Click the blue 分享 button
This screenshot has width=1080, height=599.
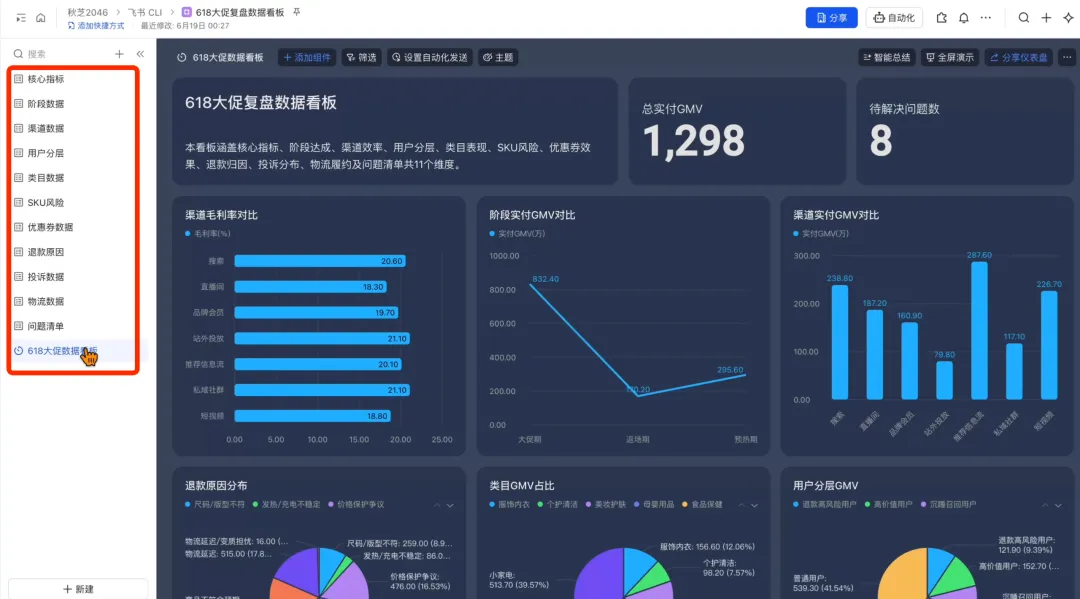point(831,18)
